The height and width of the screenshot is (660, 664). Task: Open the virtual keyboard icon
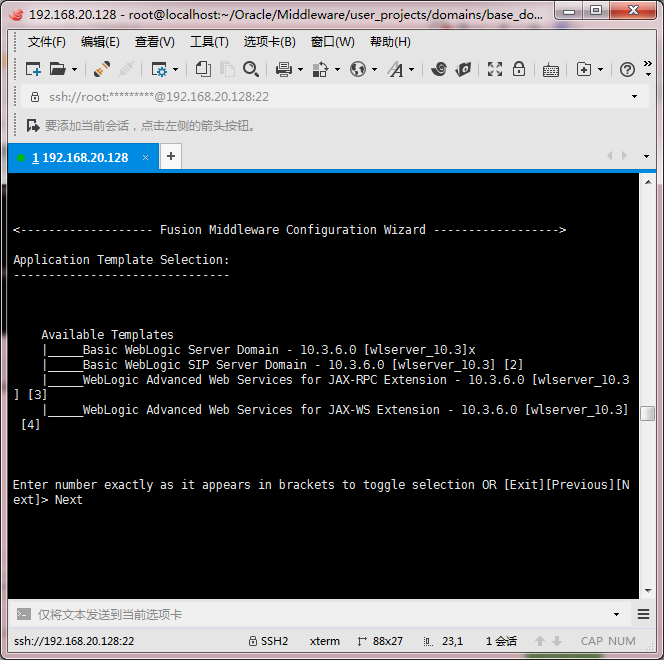551,69
